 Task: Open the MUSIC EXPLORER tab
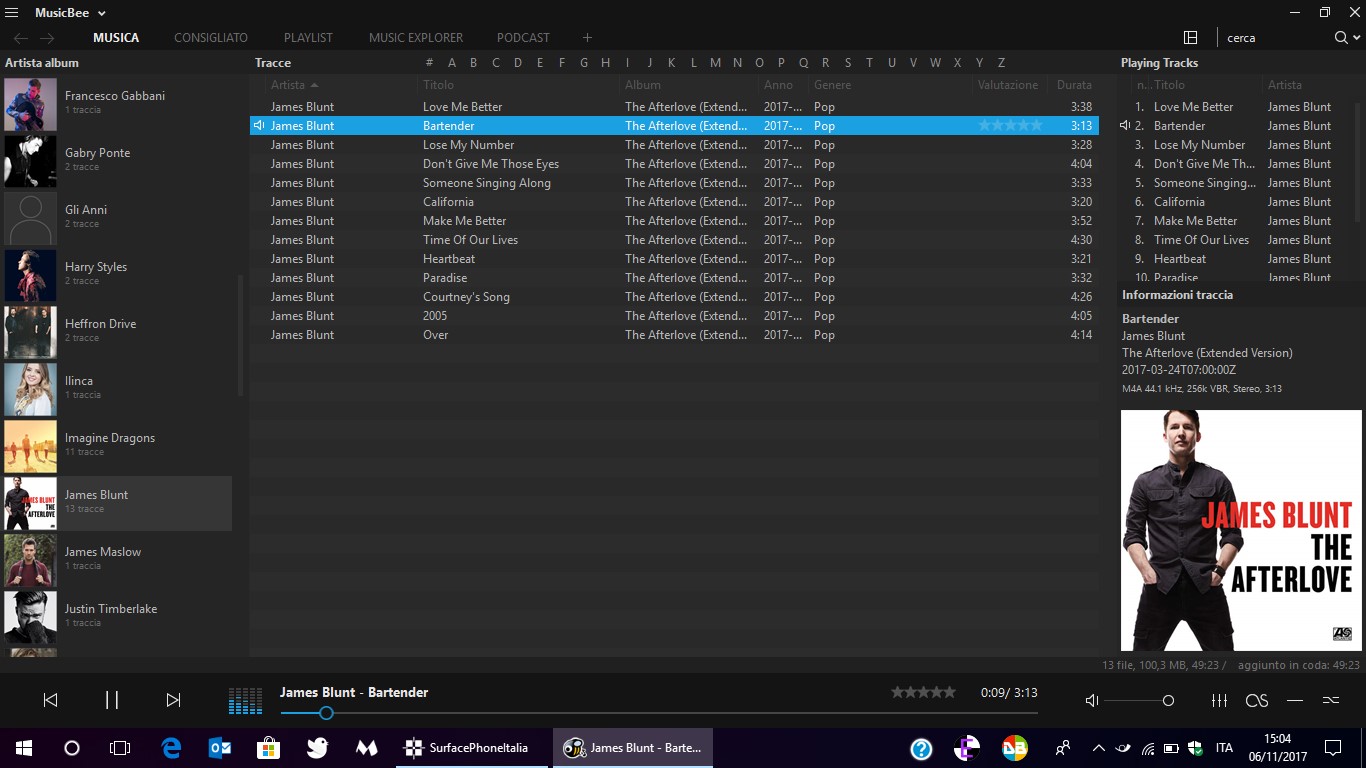pos(416,38)
